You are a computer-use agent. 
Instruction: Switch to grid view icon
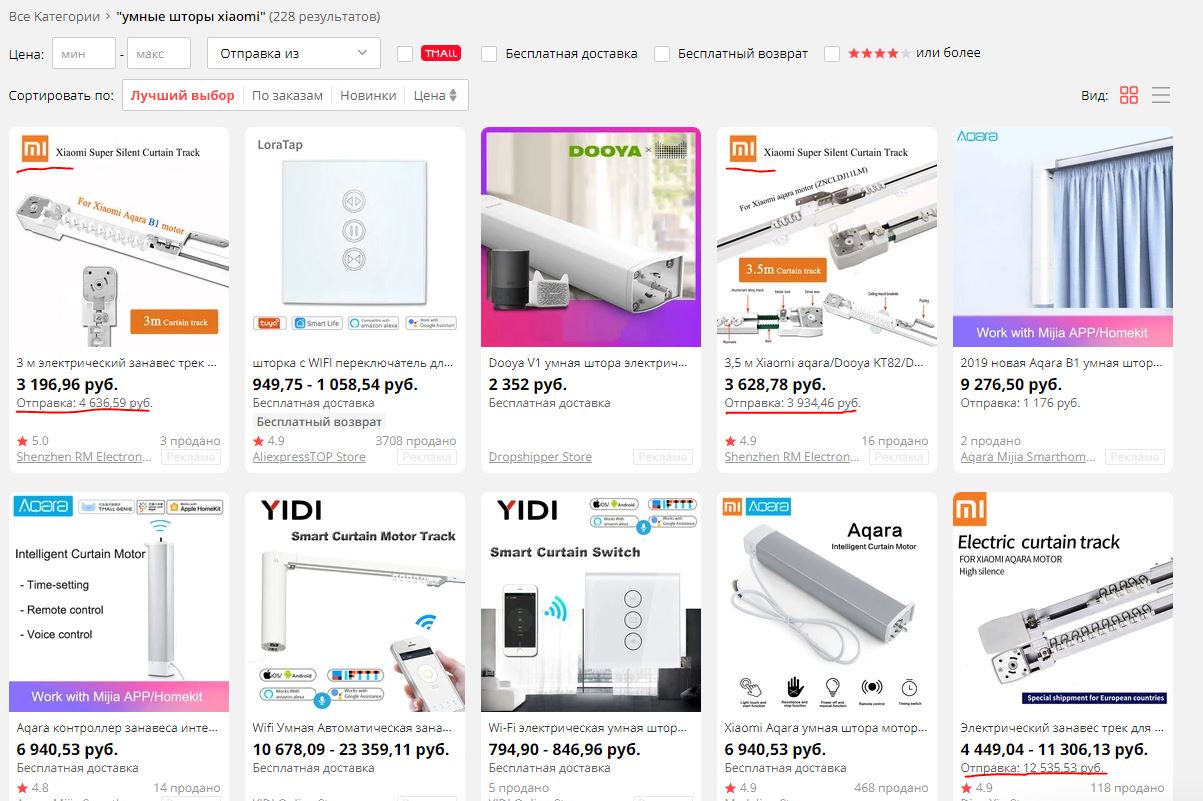1129,95
